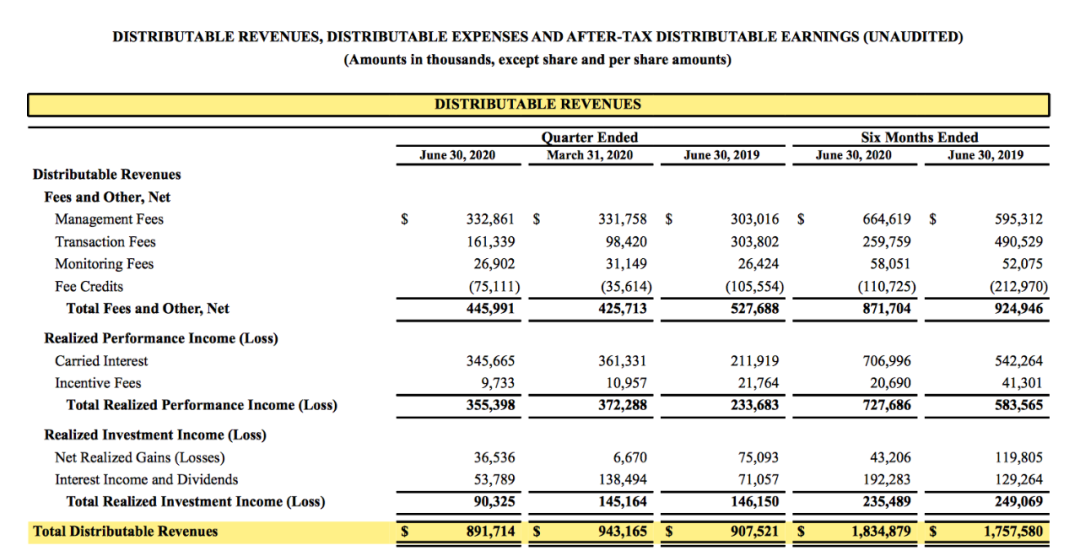Click the Six Months Ended column group heading
Image resolution: width=1080 pixels, height=556 pixels.
920,137
